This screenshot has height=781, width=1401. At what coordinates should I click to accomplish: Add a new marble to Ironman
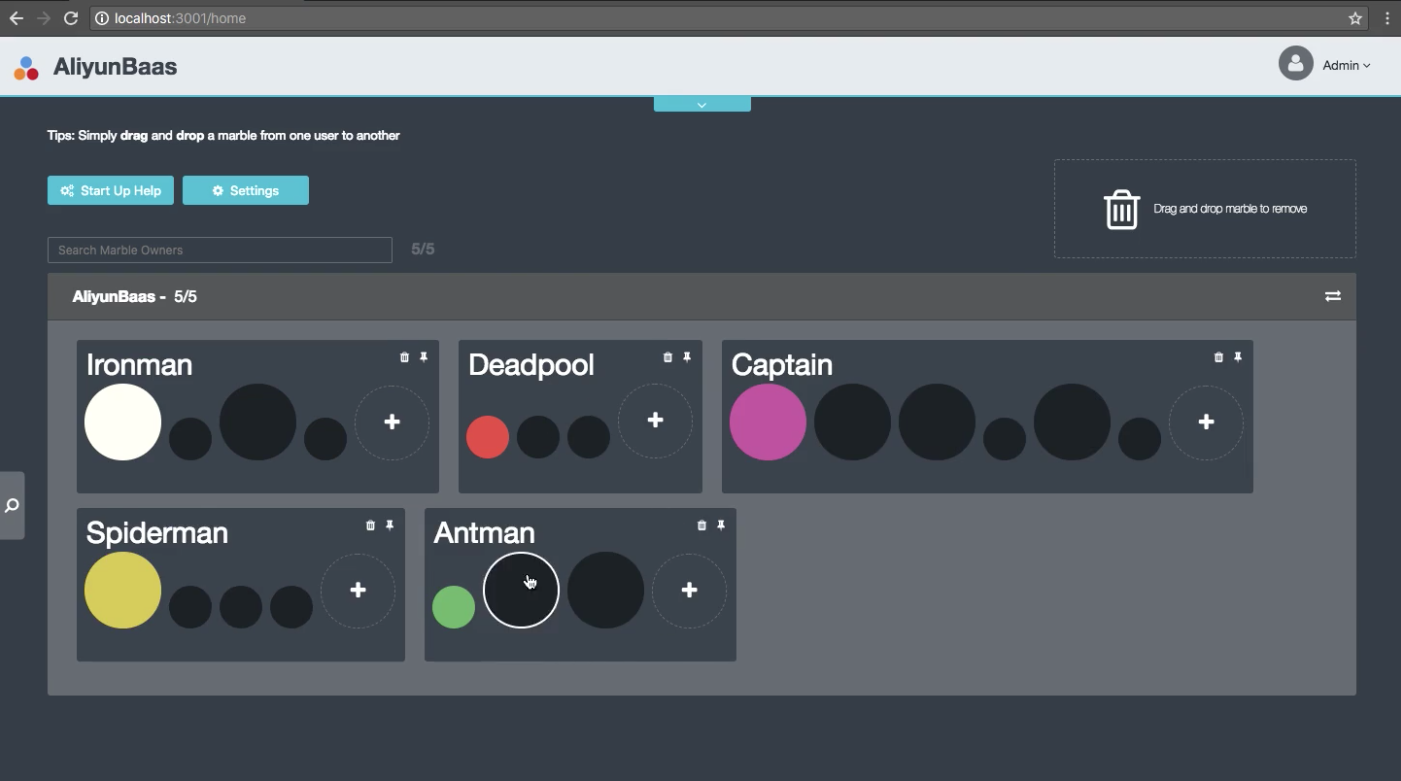(x=392, y=422)
